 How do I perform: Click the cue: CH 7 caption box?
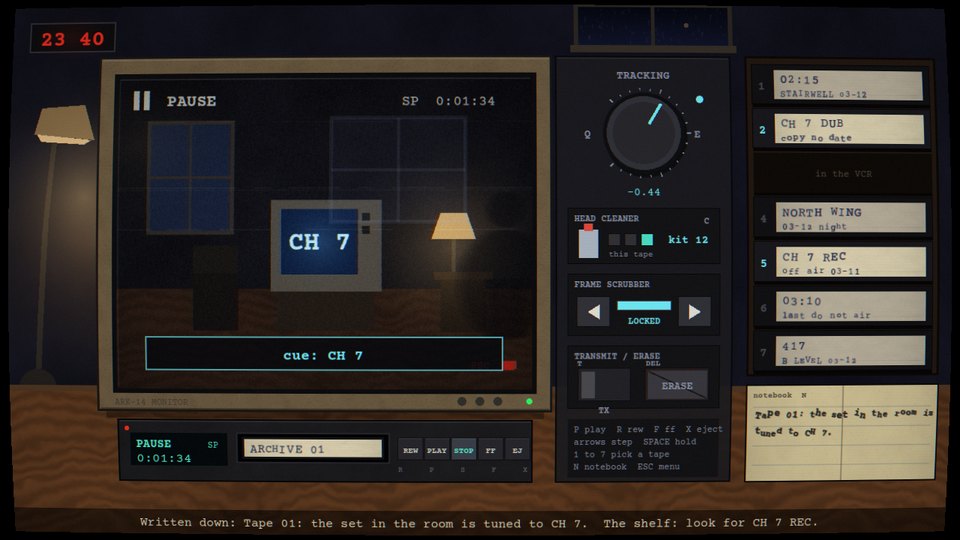[x=324, y=354]
